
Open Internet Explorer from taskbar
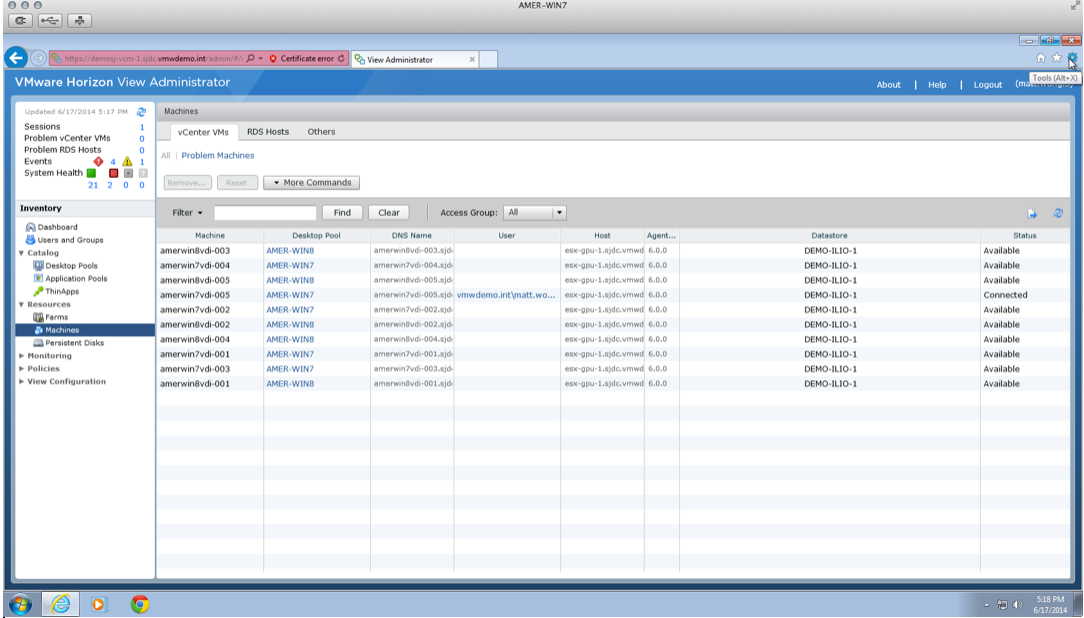[61, 604]
